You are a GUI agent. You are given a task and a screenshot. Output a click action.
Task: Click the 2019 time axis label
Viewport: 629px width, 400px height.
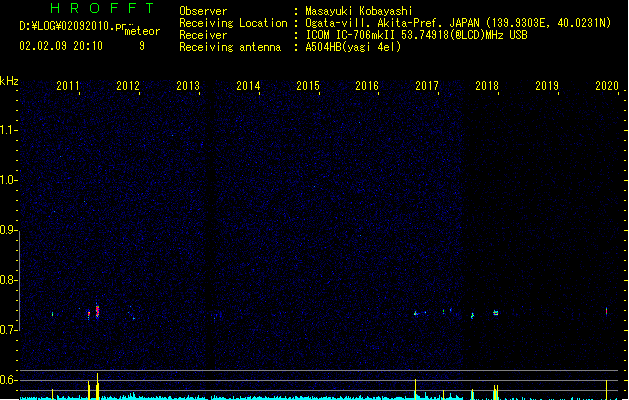click(547, 86)
